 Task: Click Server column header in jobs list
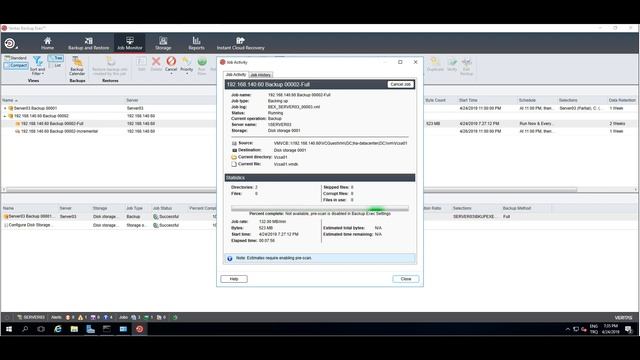(132, 100)
